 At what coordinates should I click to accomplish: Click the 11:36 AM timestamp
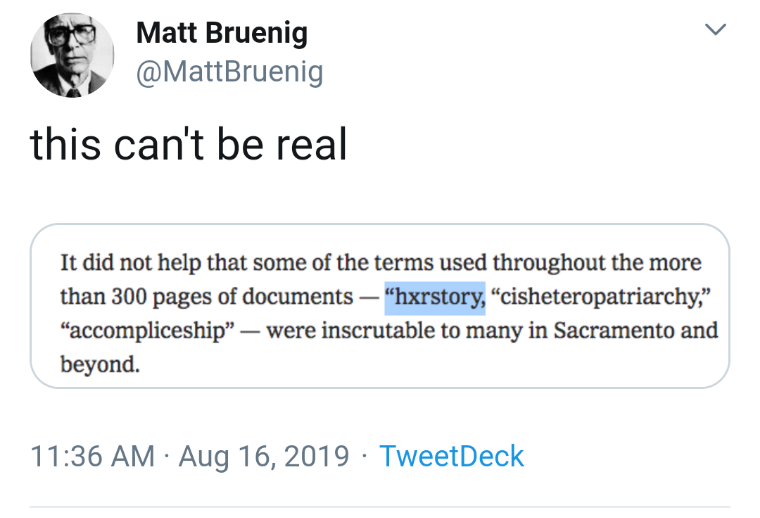[93, 456]
